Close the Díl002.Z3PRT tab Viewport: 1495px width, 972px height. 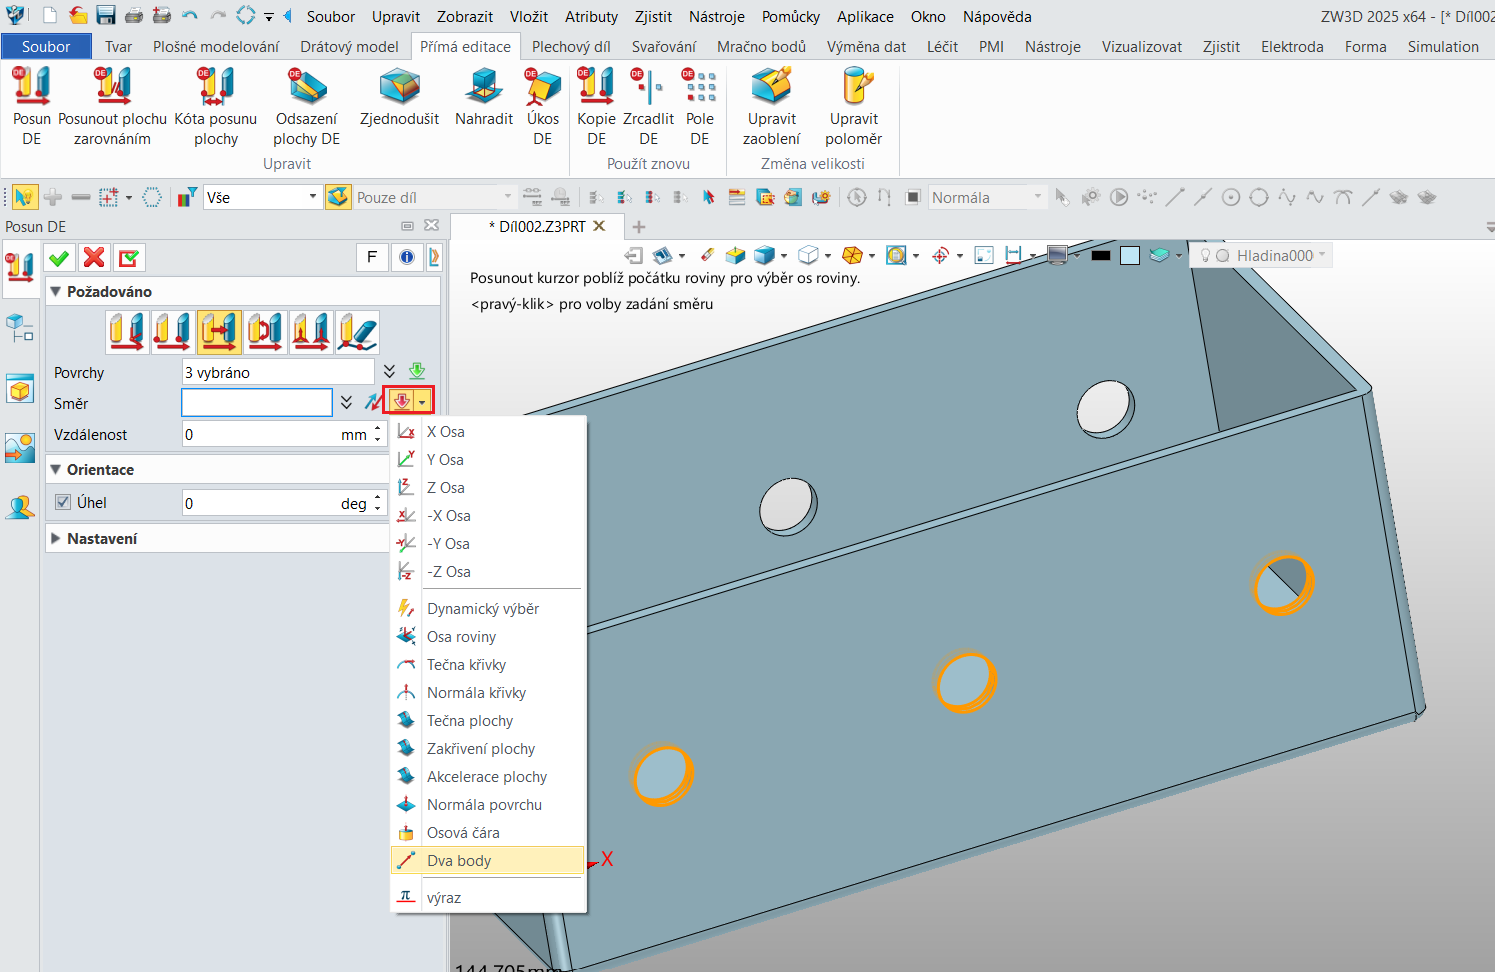point(600,226)
